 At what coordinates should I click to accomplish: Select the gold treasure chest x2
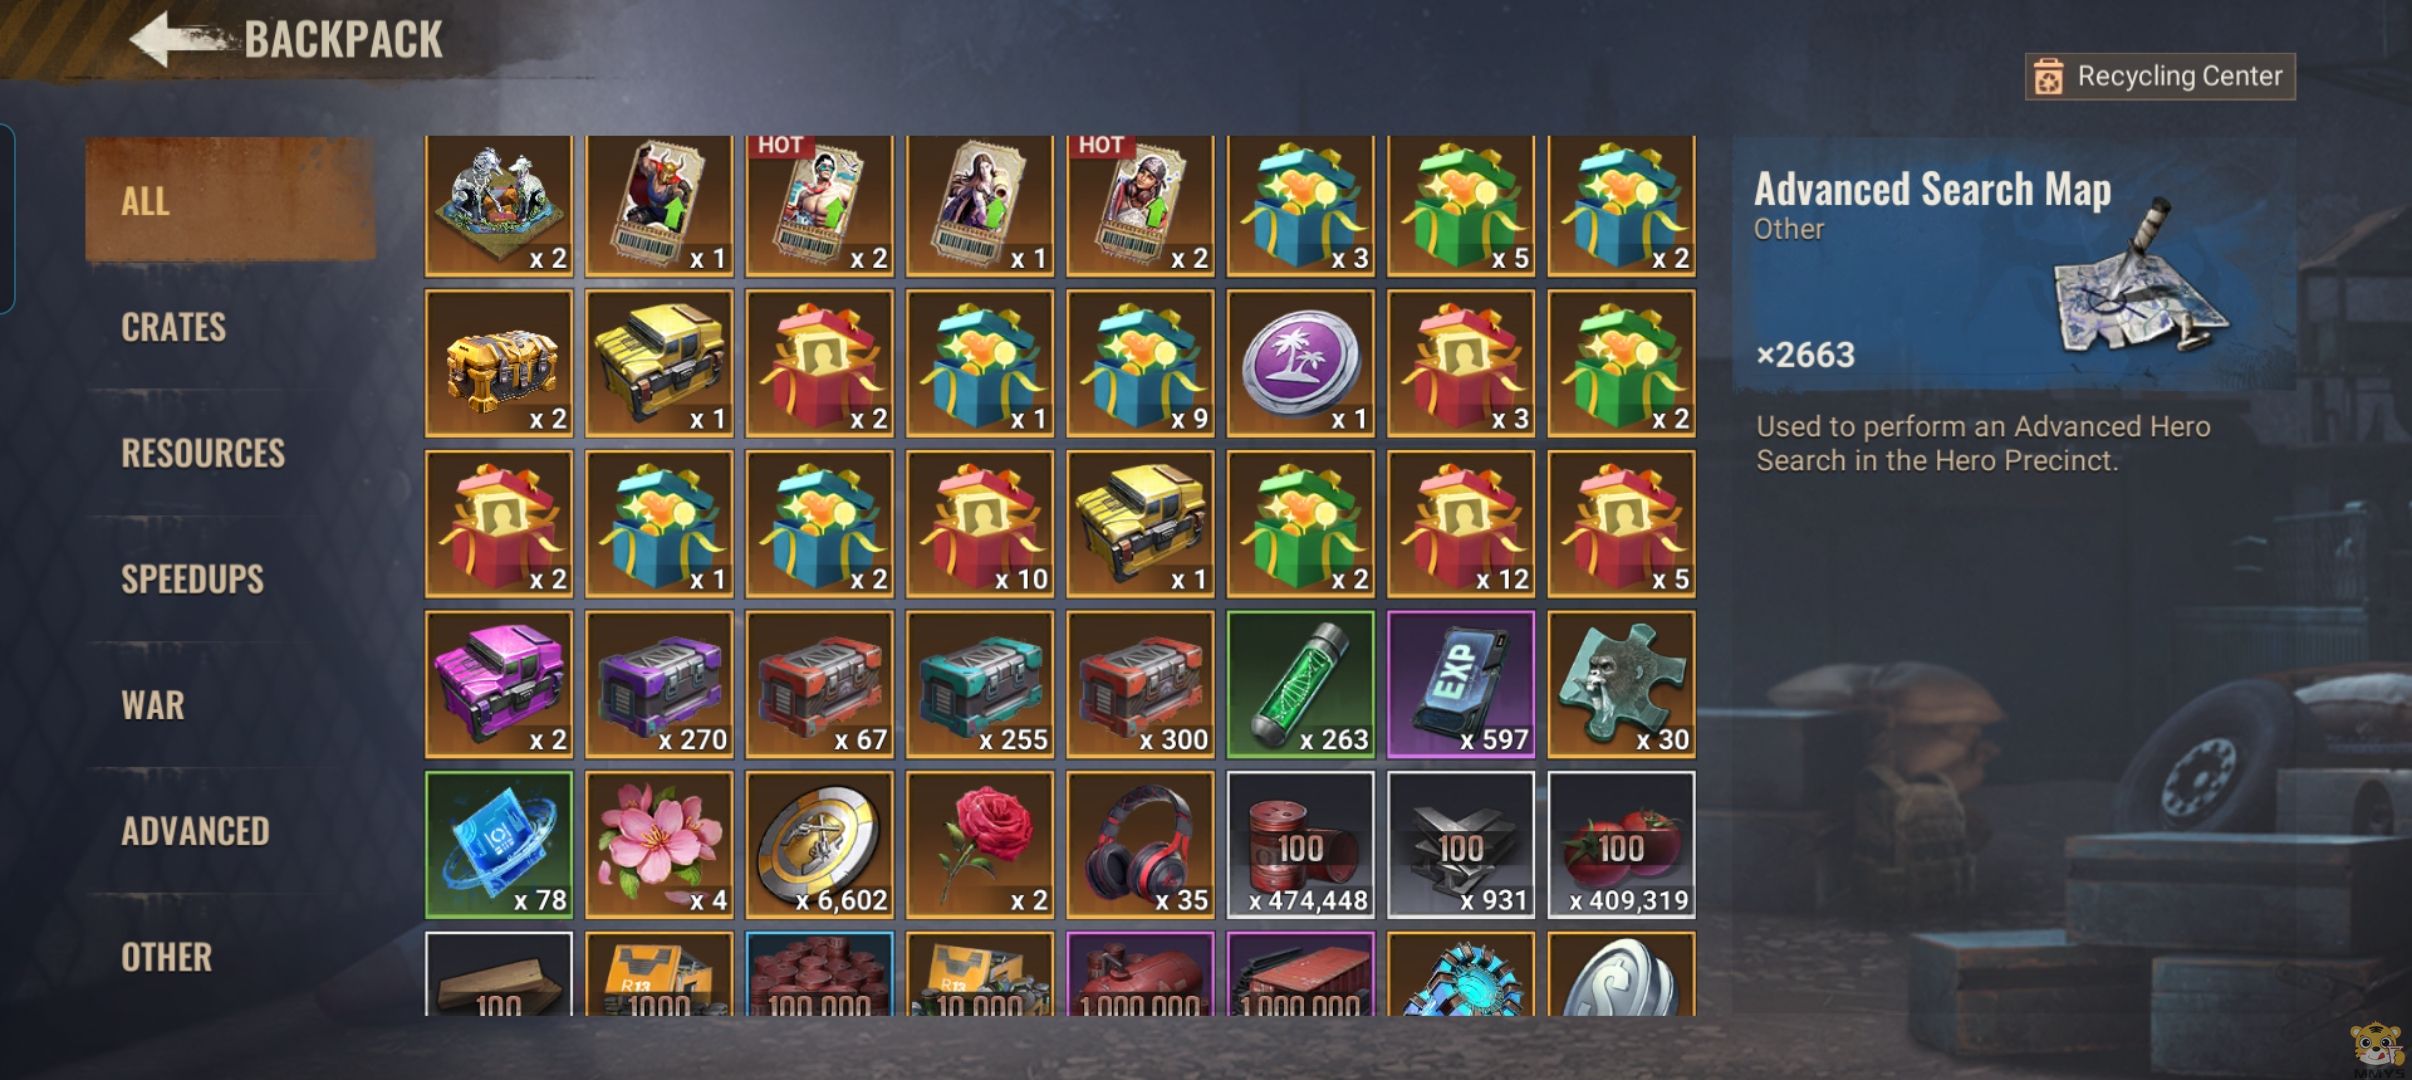coord(499,364)
